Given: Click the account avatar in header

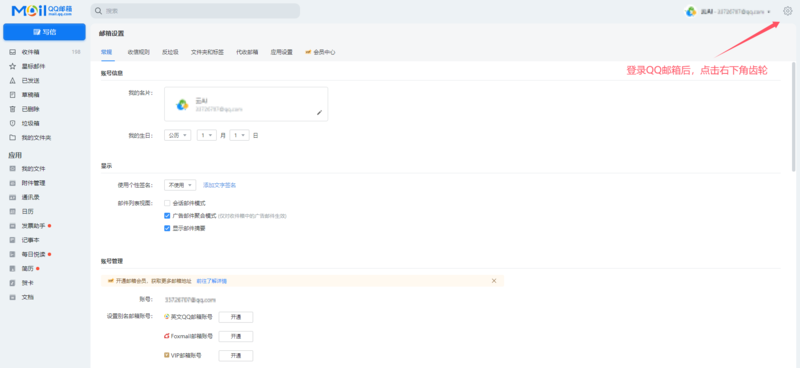Looking at the screenshot, I should click(x=691, y=11).
